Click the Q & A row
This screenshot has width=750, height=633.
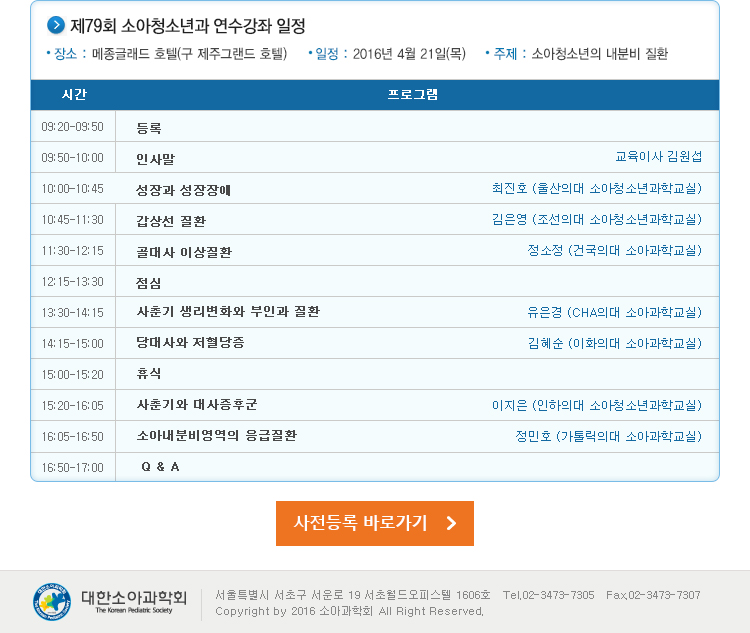pos(160,467)
